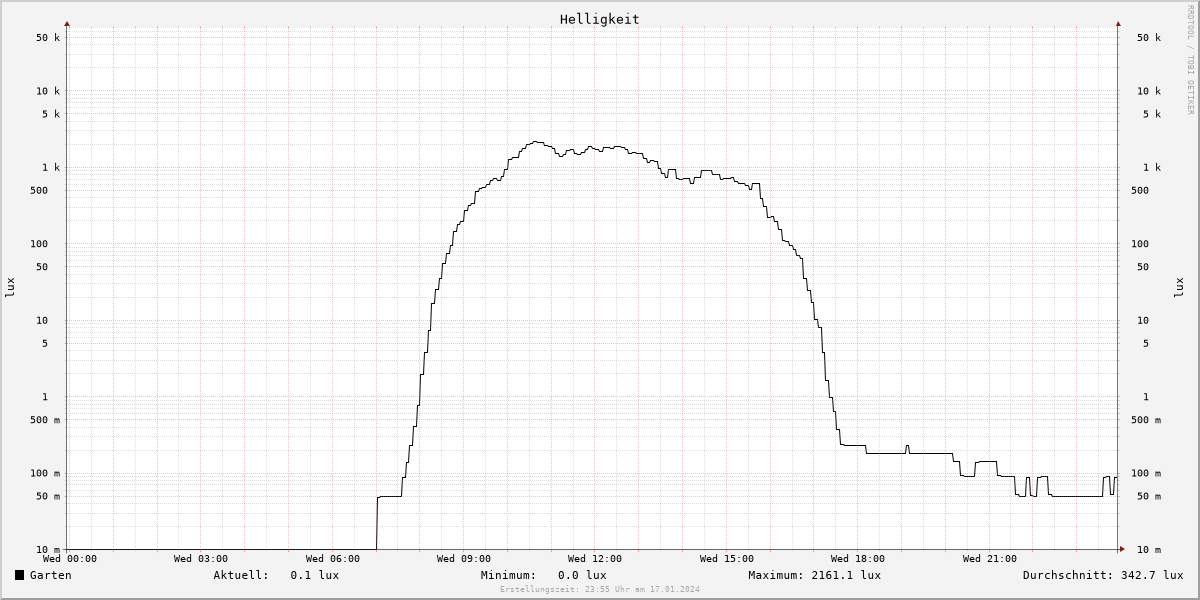The image size is (1200, 600).
Task: Click the black Garten legend color swatch
Action: coord(19,575)
